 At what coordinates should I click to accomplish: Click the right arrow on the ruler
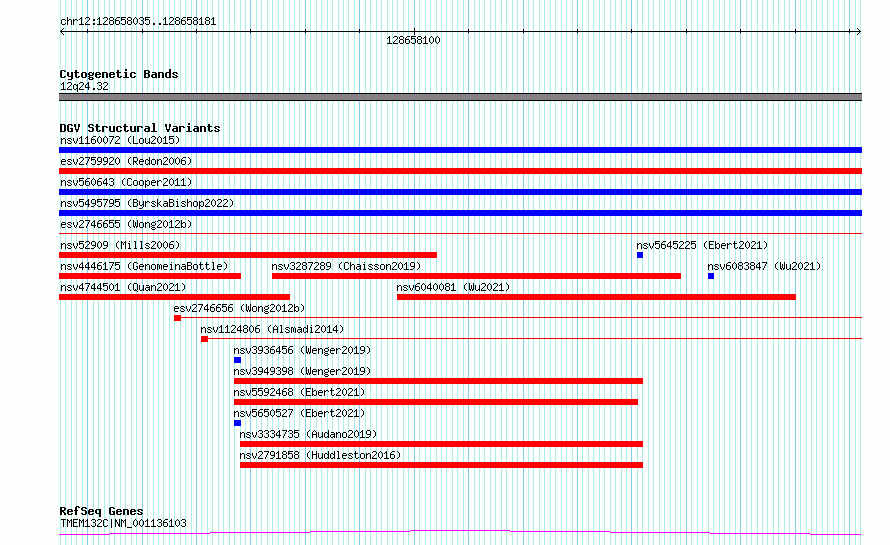tap(858, 32)
